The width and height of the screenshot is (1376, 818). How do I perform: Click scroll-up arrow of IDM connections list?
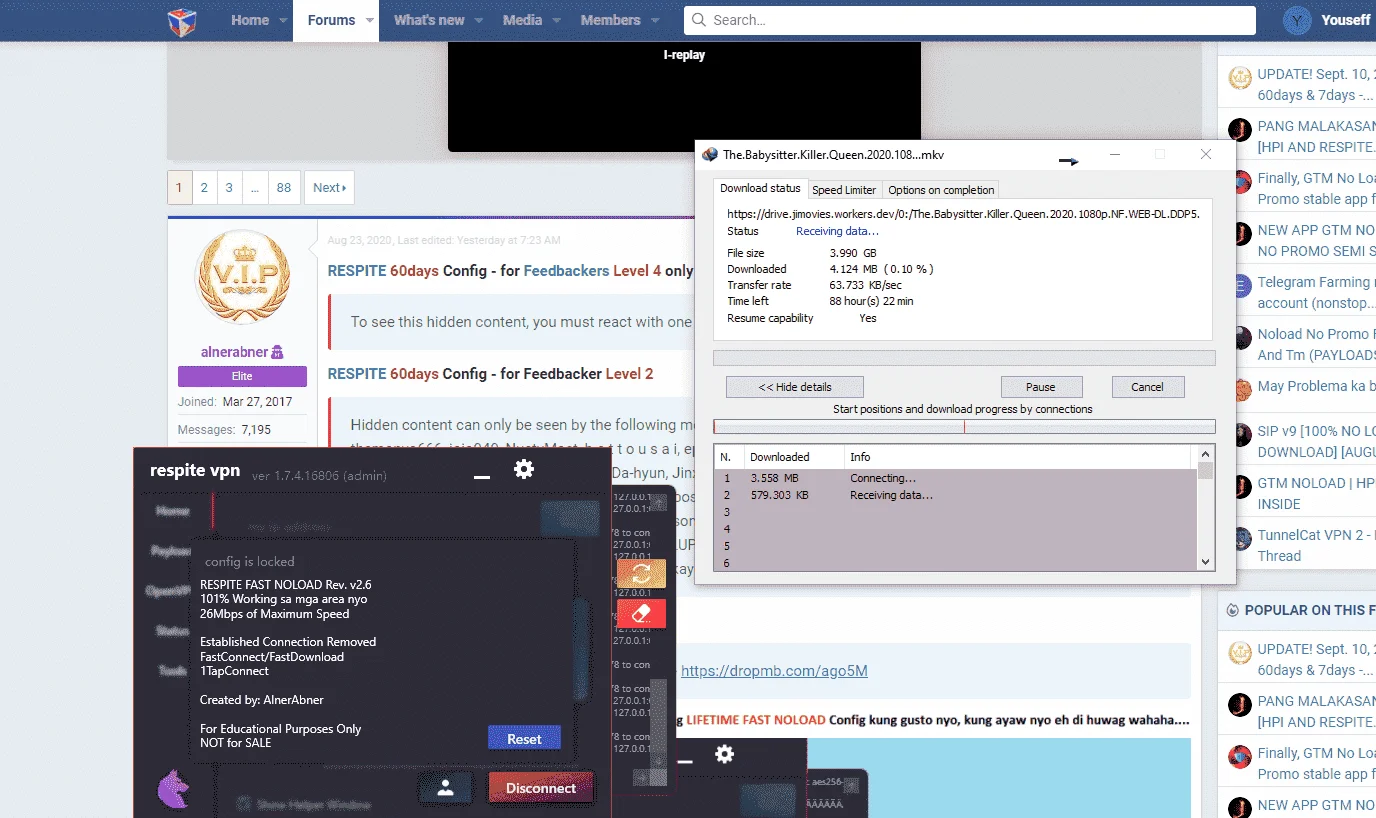click(1205, 456)
